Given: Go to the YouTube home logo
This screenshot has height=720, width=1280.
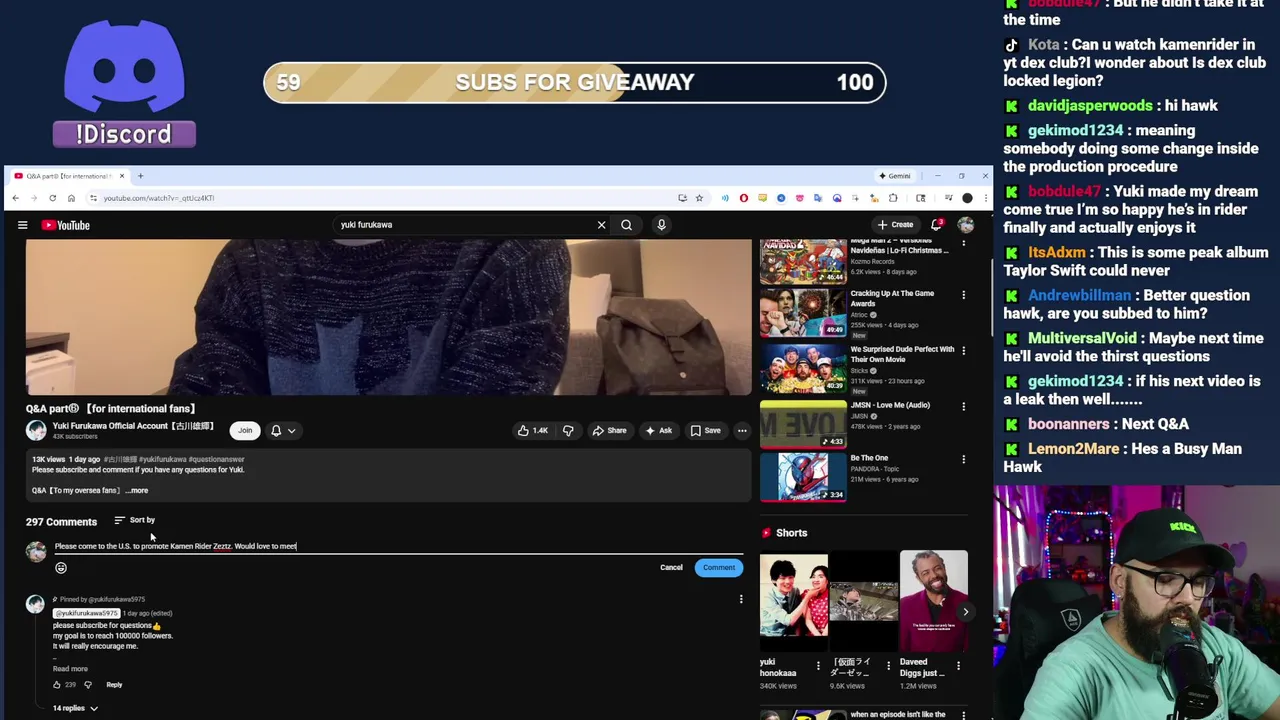Looking at the screenshot, I should [66, 225].
